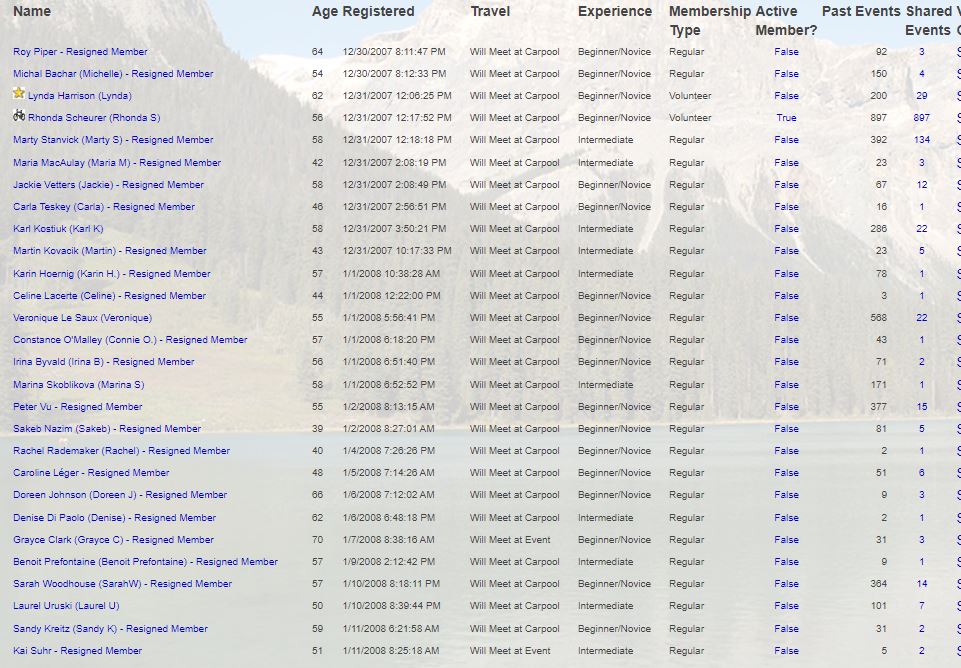Open Sandy Kreitz (Sandy K) profile link
Viewport: 961px width, 668px height.
coord(110,629)
